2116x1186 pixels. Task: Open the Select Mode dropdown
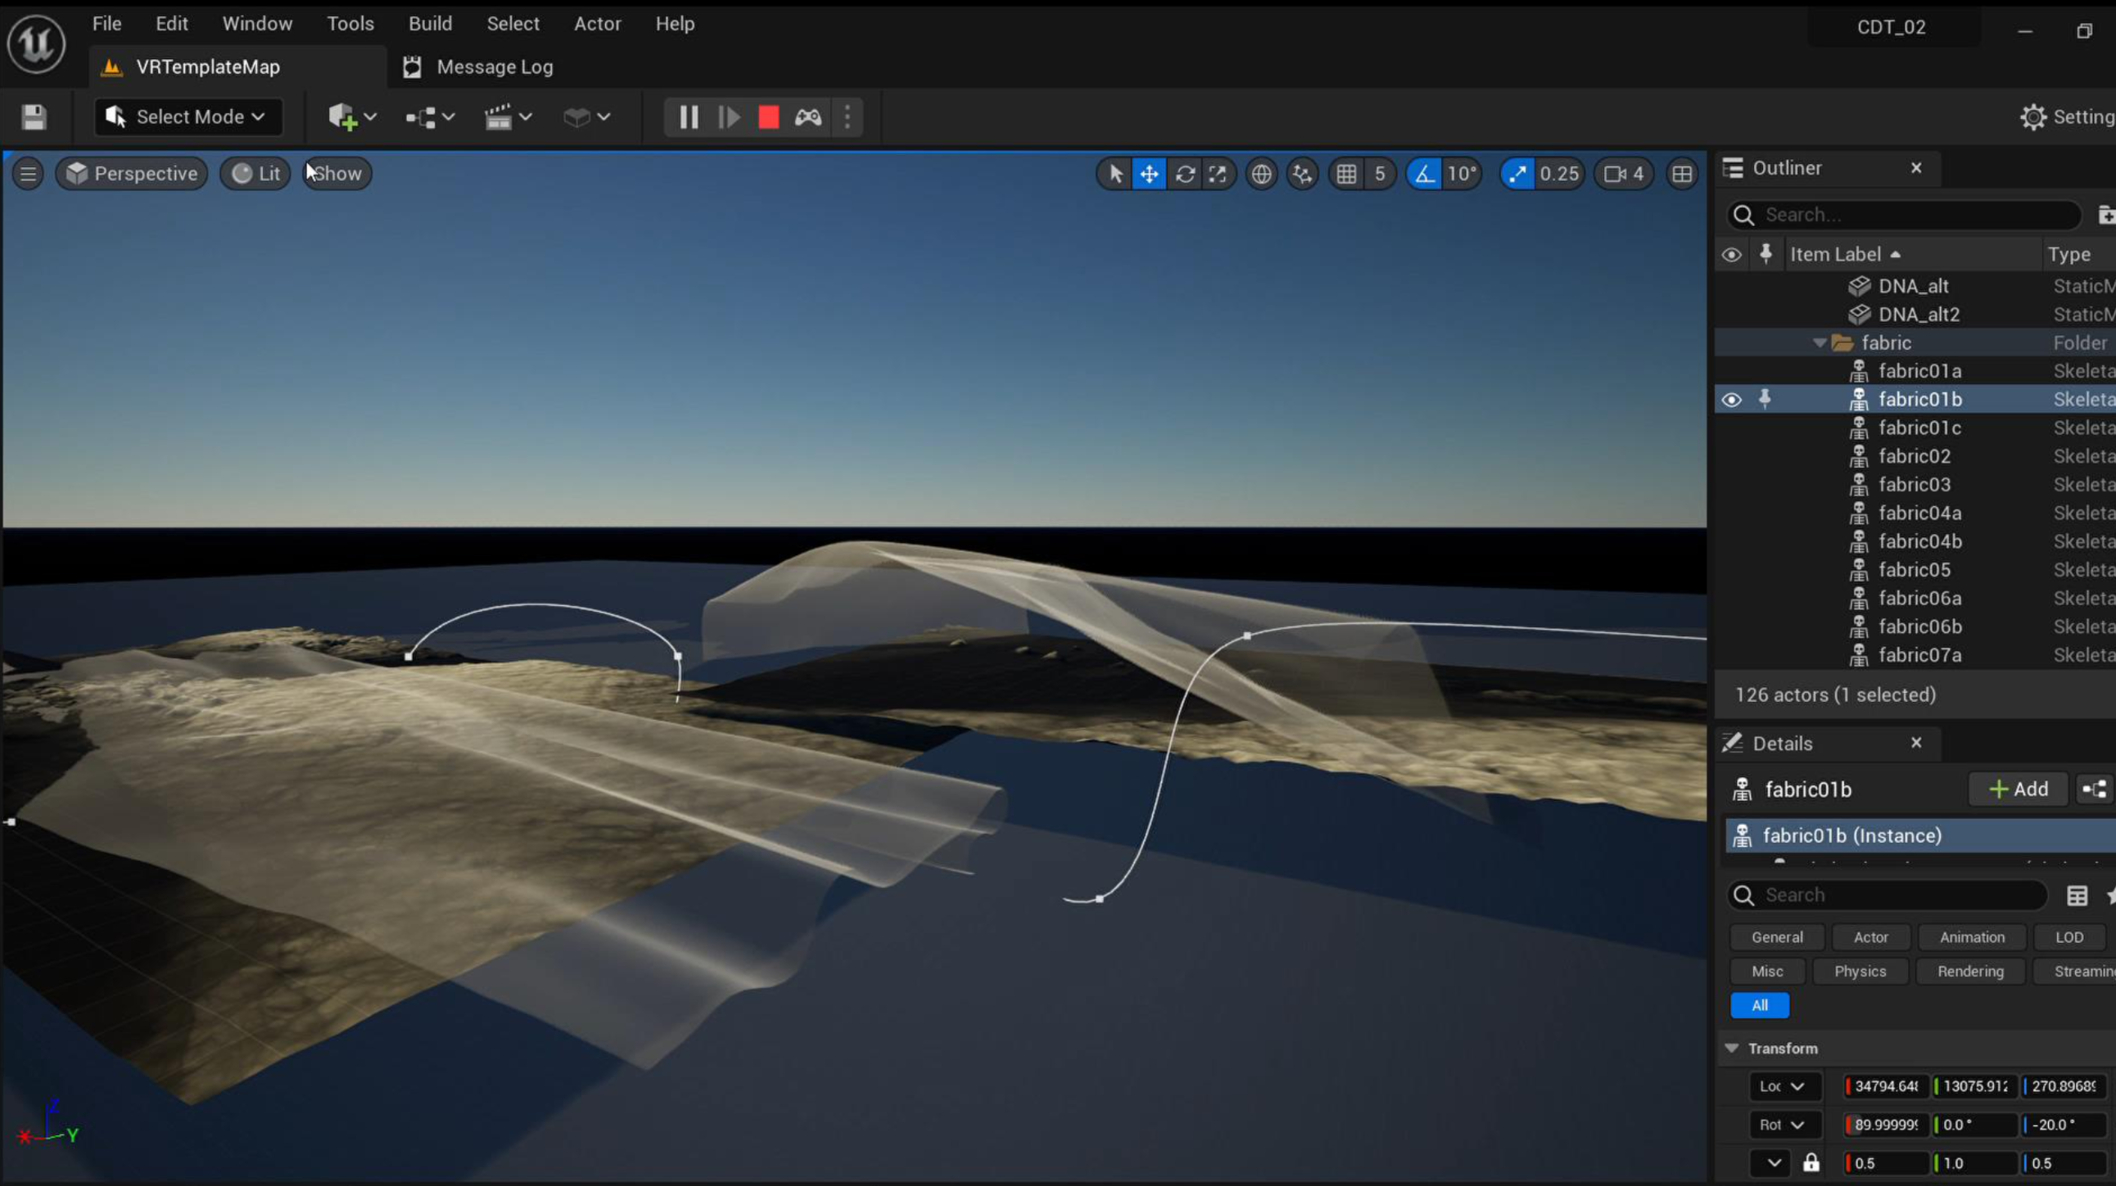click(187, 117)
